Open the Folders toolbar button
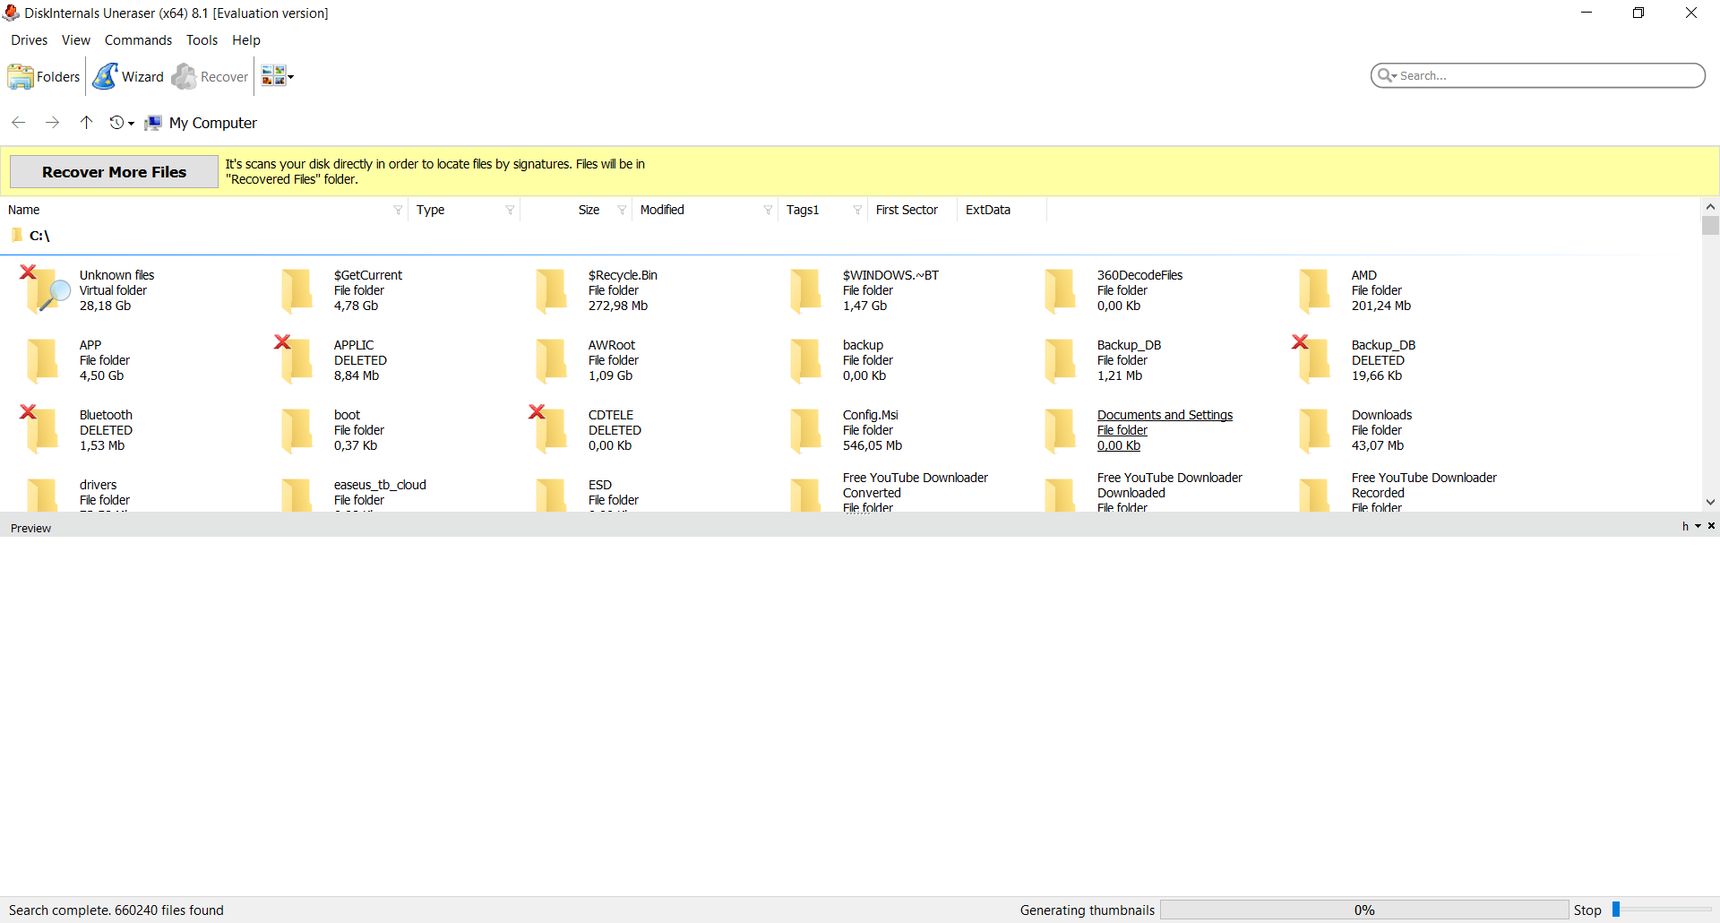The image size is (1720, 923). tap(43, 77)
